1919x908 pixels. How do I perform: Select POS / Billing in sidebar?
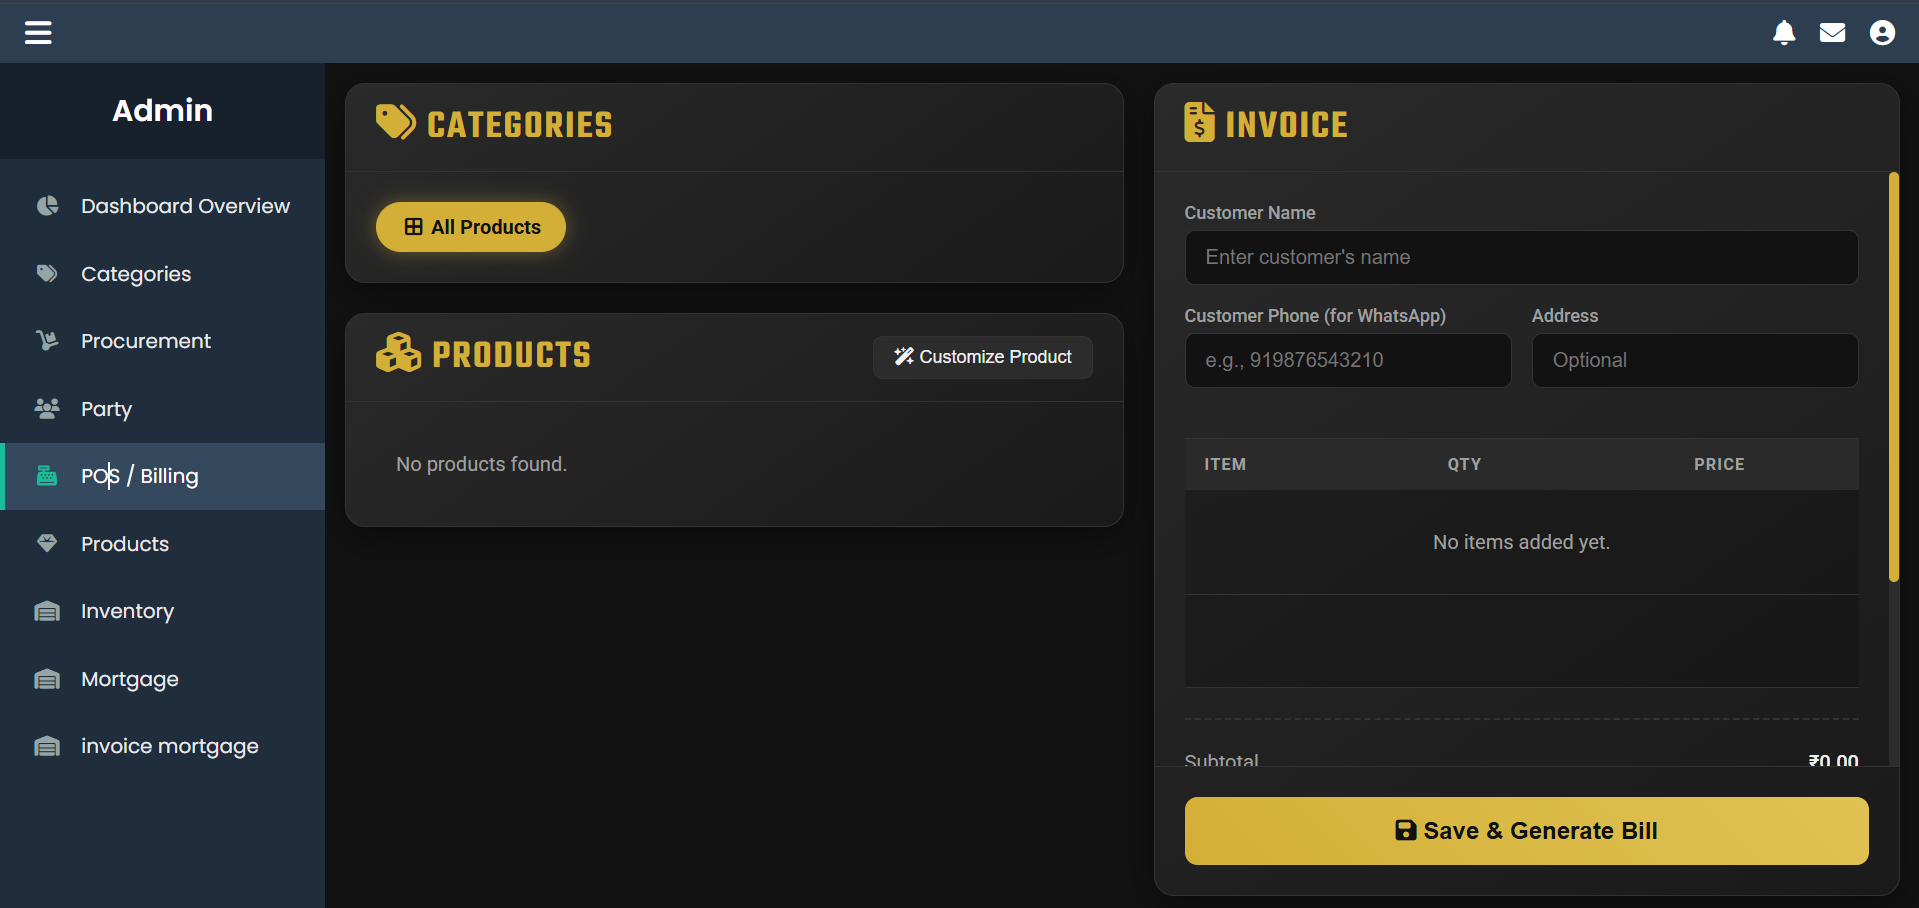coord(140,476)
